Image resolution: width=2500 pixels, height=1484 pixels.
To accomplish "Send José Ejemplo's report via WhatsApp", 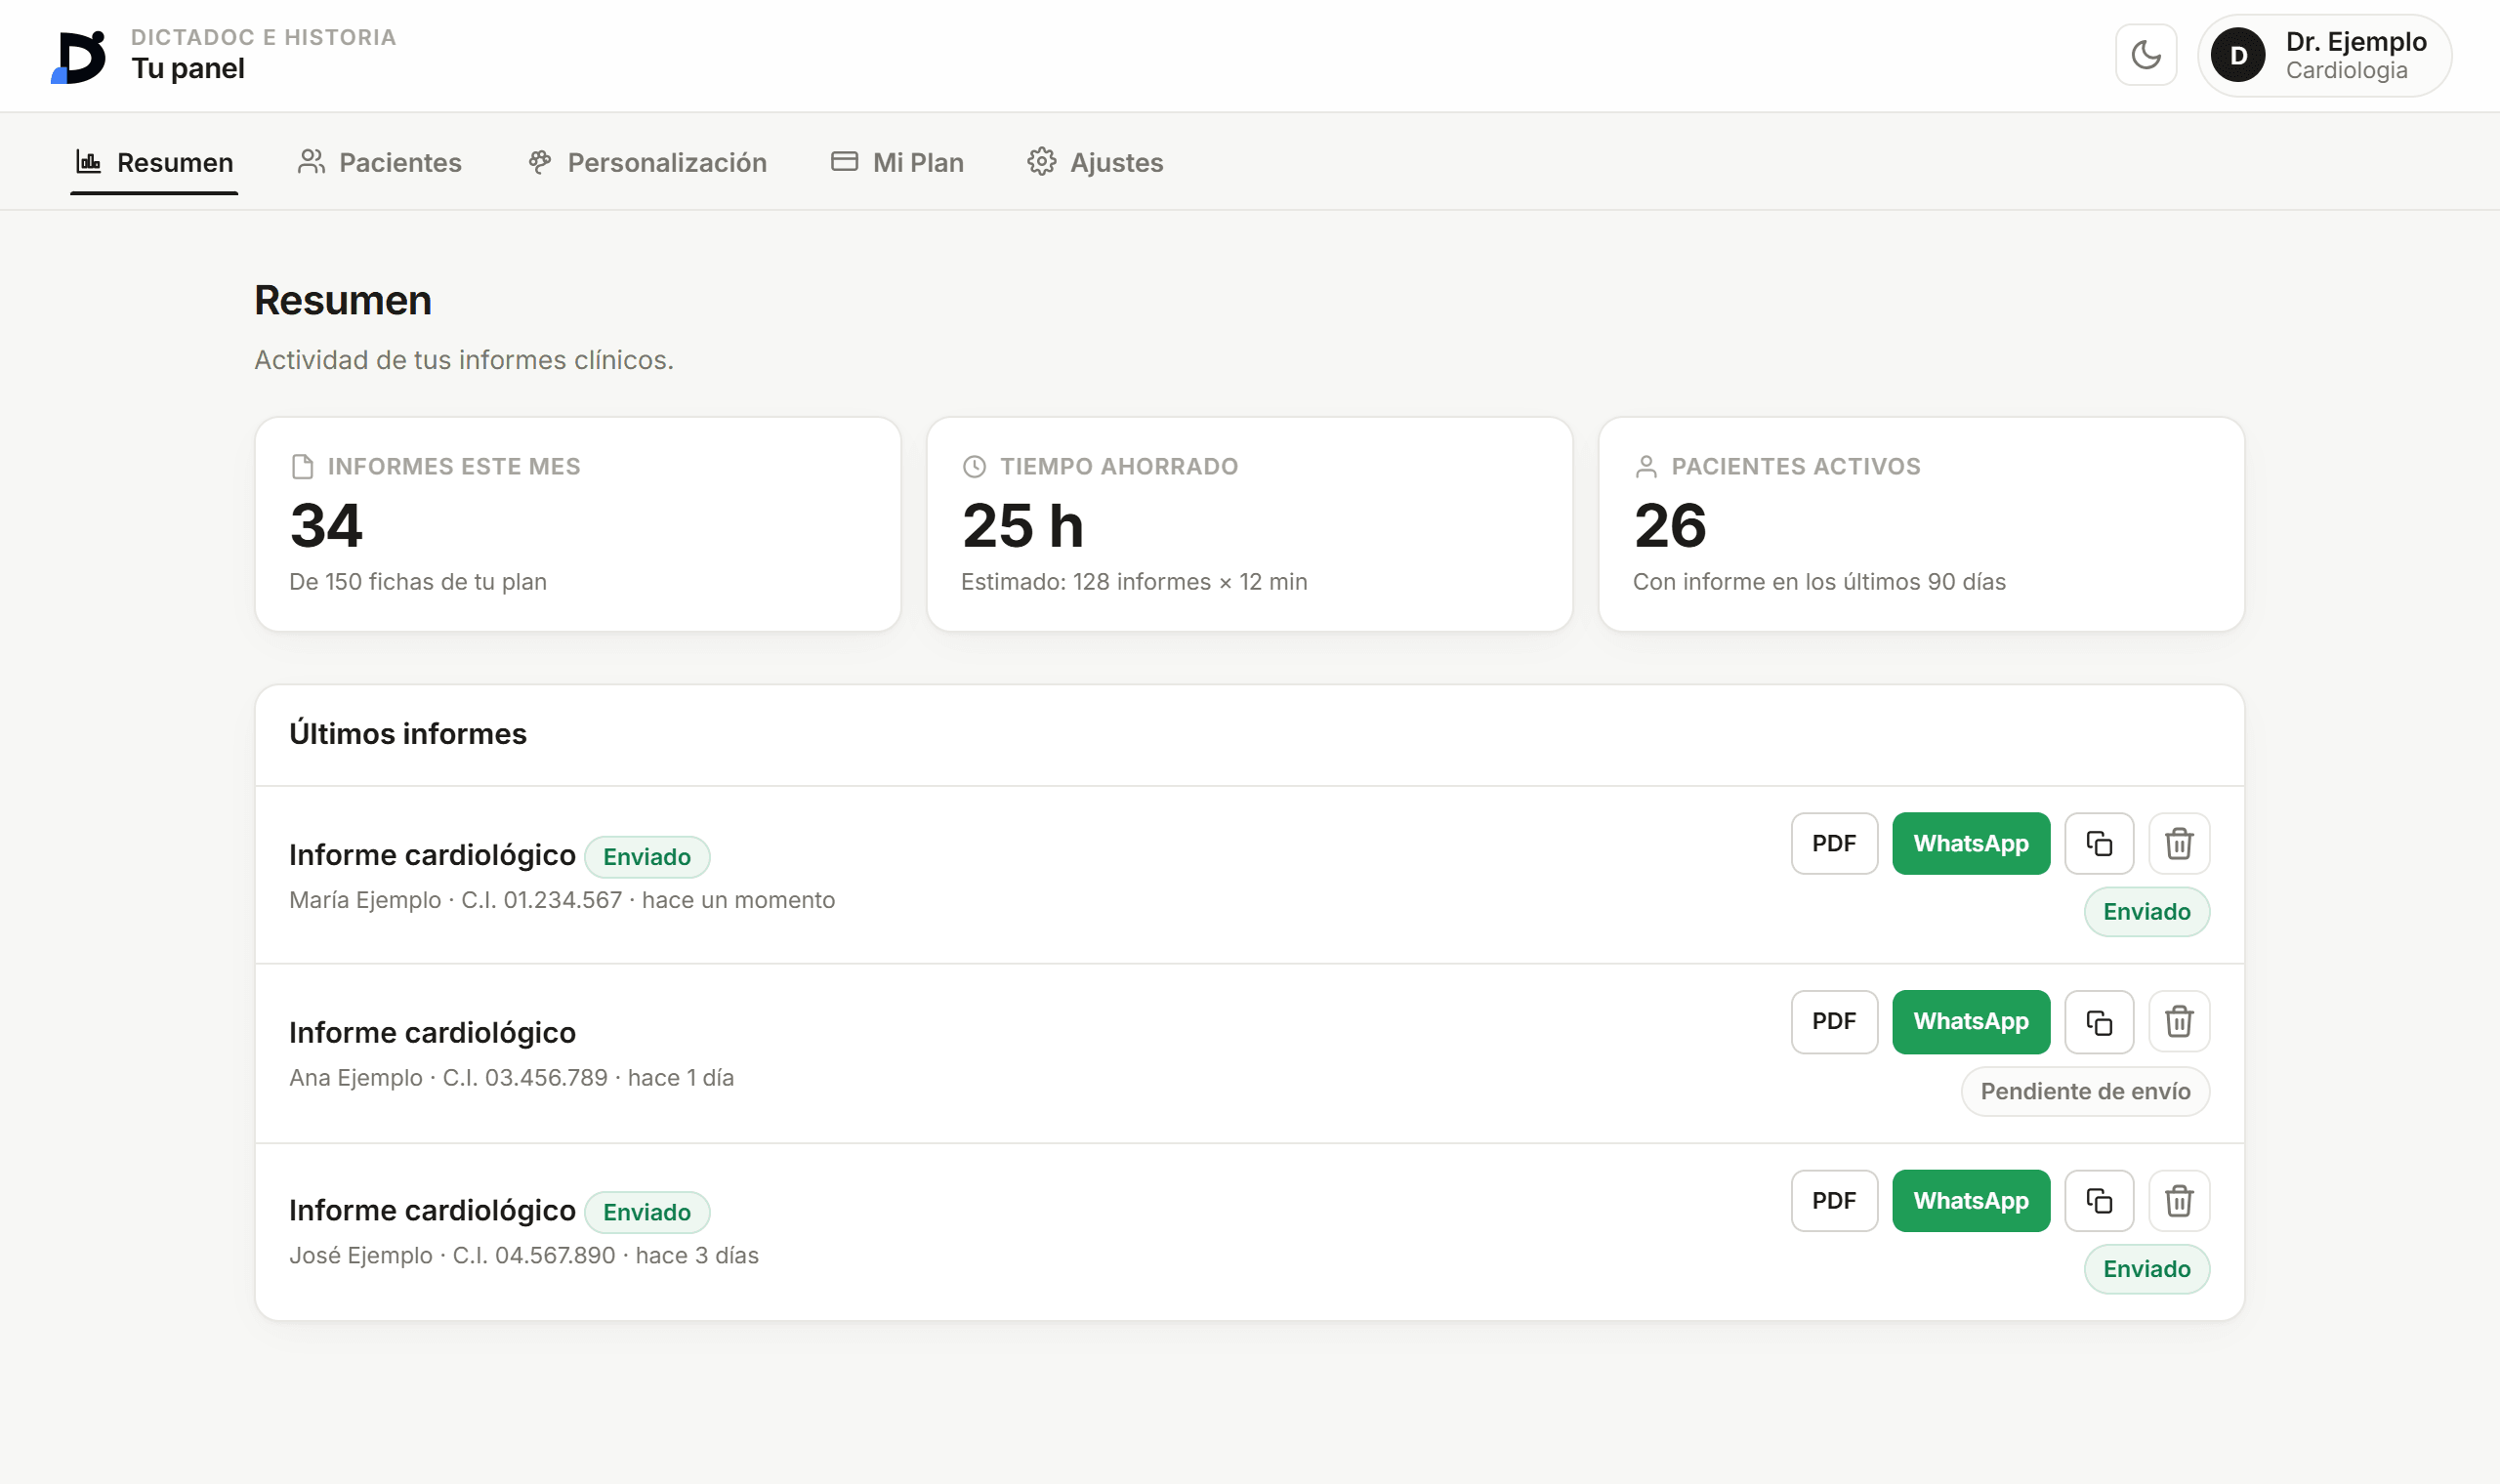I will pos(1971,1200).
